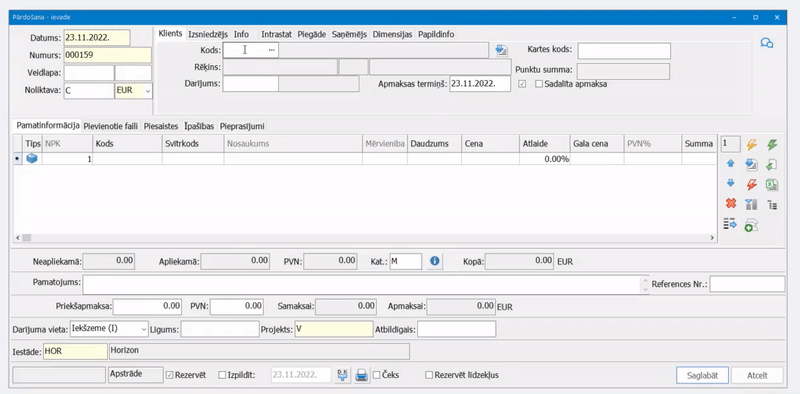Enable the Sadalīta apmaksa checkbox
Image resolution: width=800 pixels, height=394 pixels.
point(539,84)
